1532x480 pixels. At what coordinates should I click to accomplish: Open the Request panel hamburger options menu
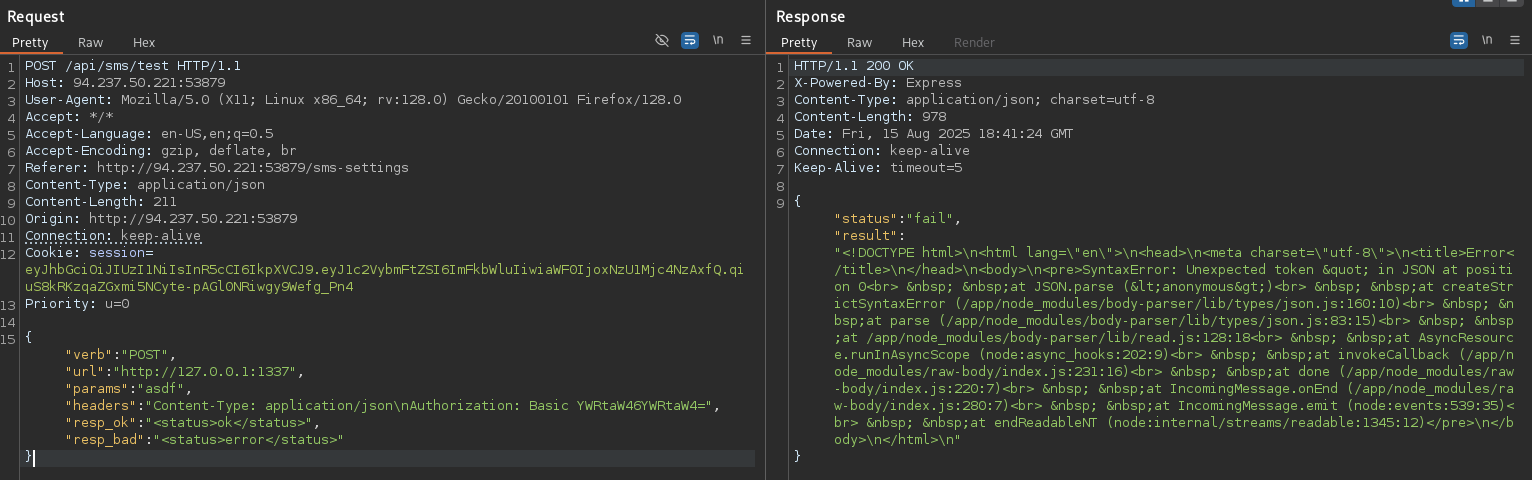[x=746, y=41]
